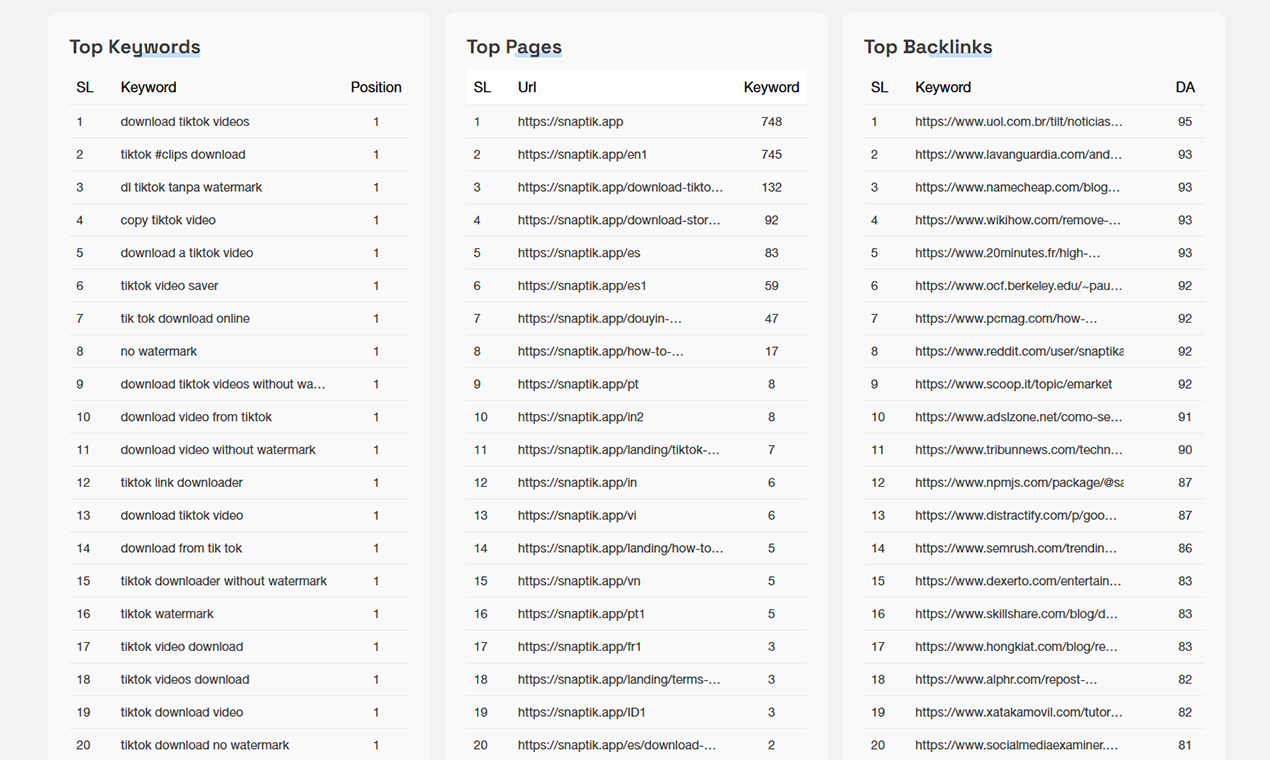Click 'dl tiktok tanpa watermark' keyword

[191, 188]
